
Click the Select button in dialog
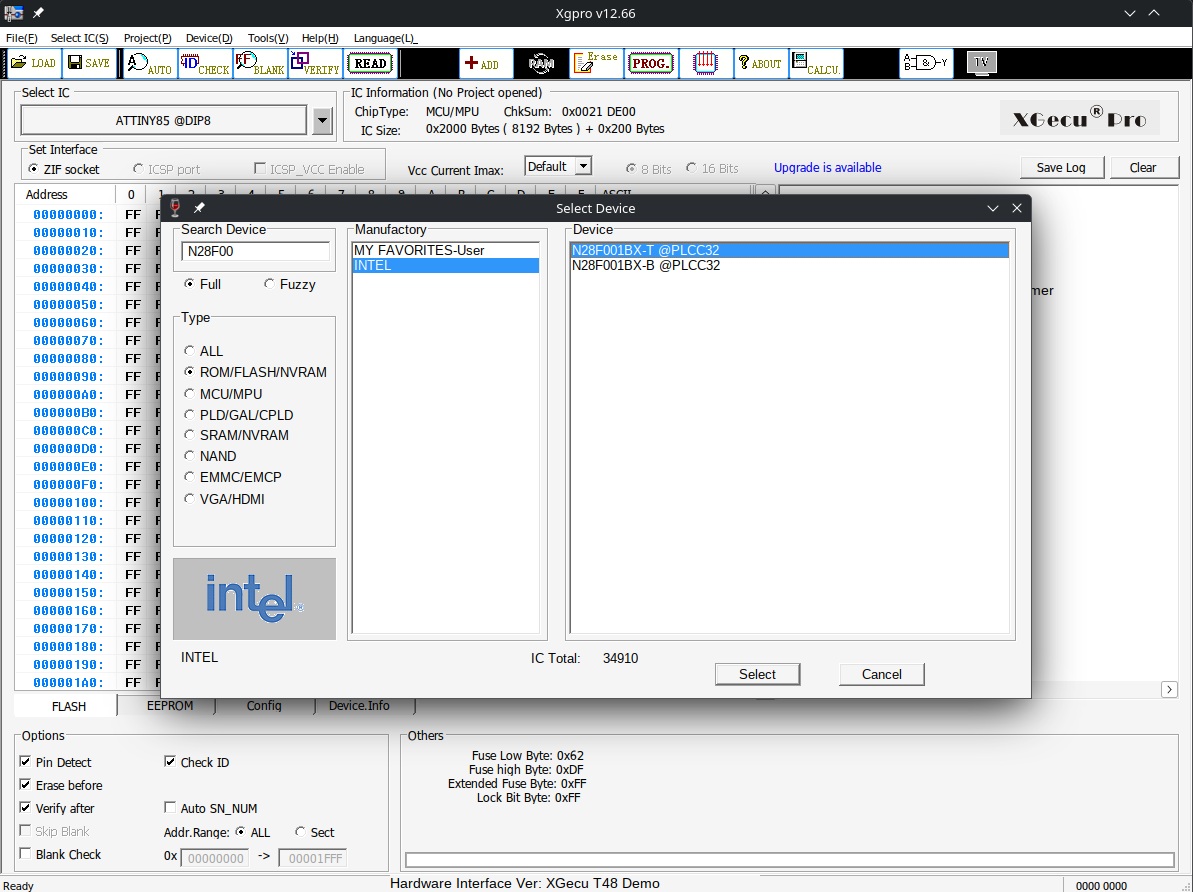pyautogui.click(x=757, y=674)
